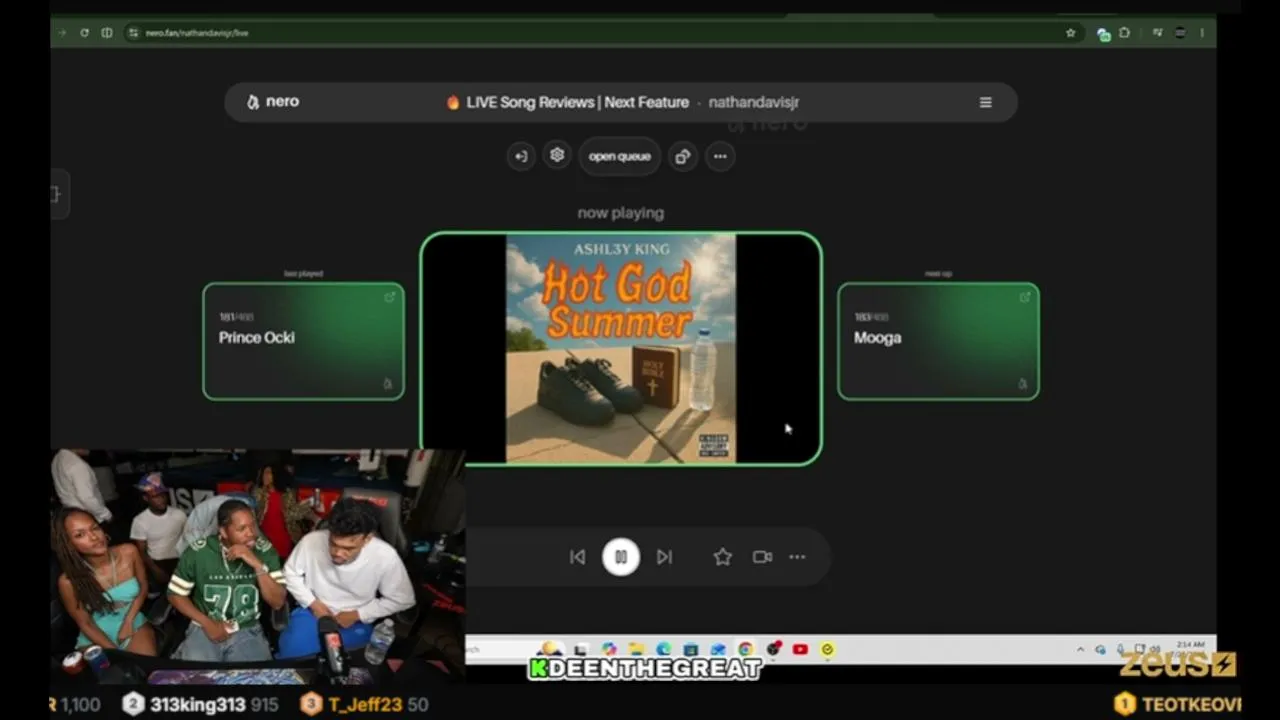This screenshot has height=720, width=1280.
Task: Show hidden system tray icons
Action: click(x=1080, y=650)
